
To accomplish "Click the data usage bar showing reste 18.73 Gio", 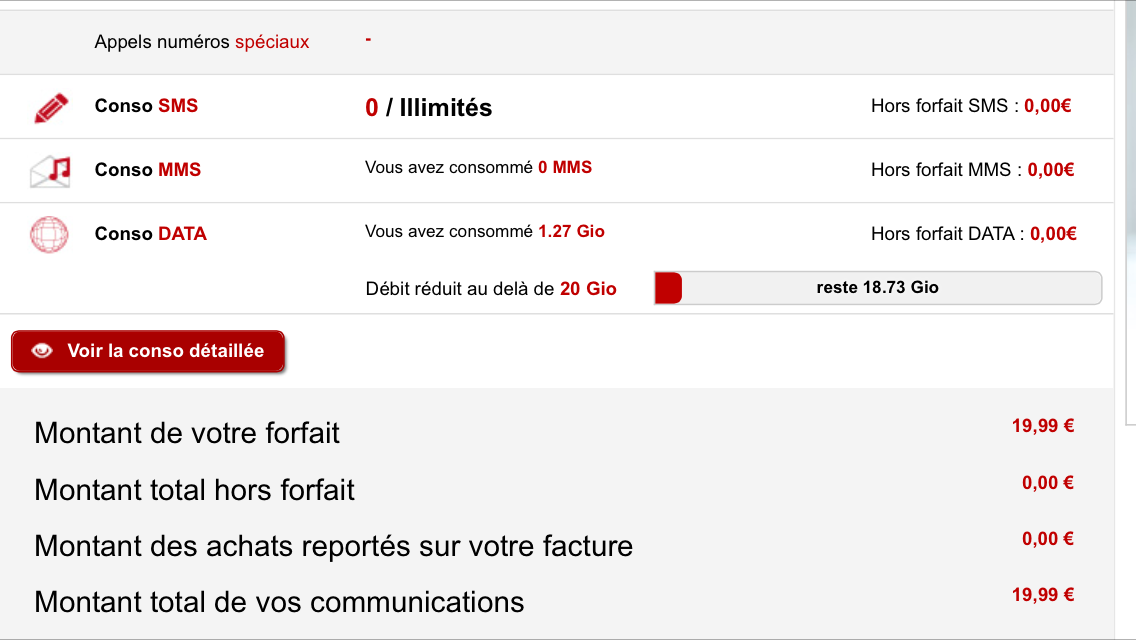I will (x=877, y=288).
